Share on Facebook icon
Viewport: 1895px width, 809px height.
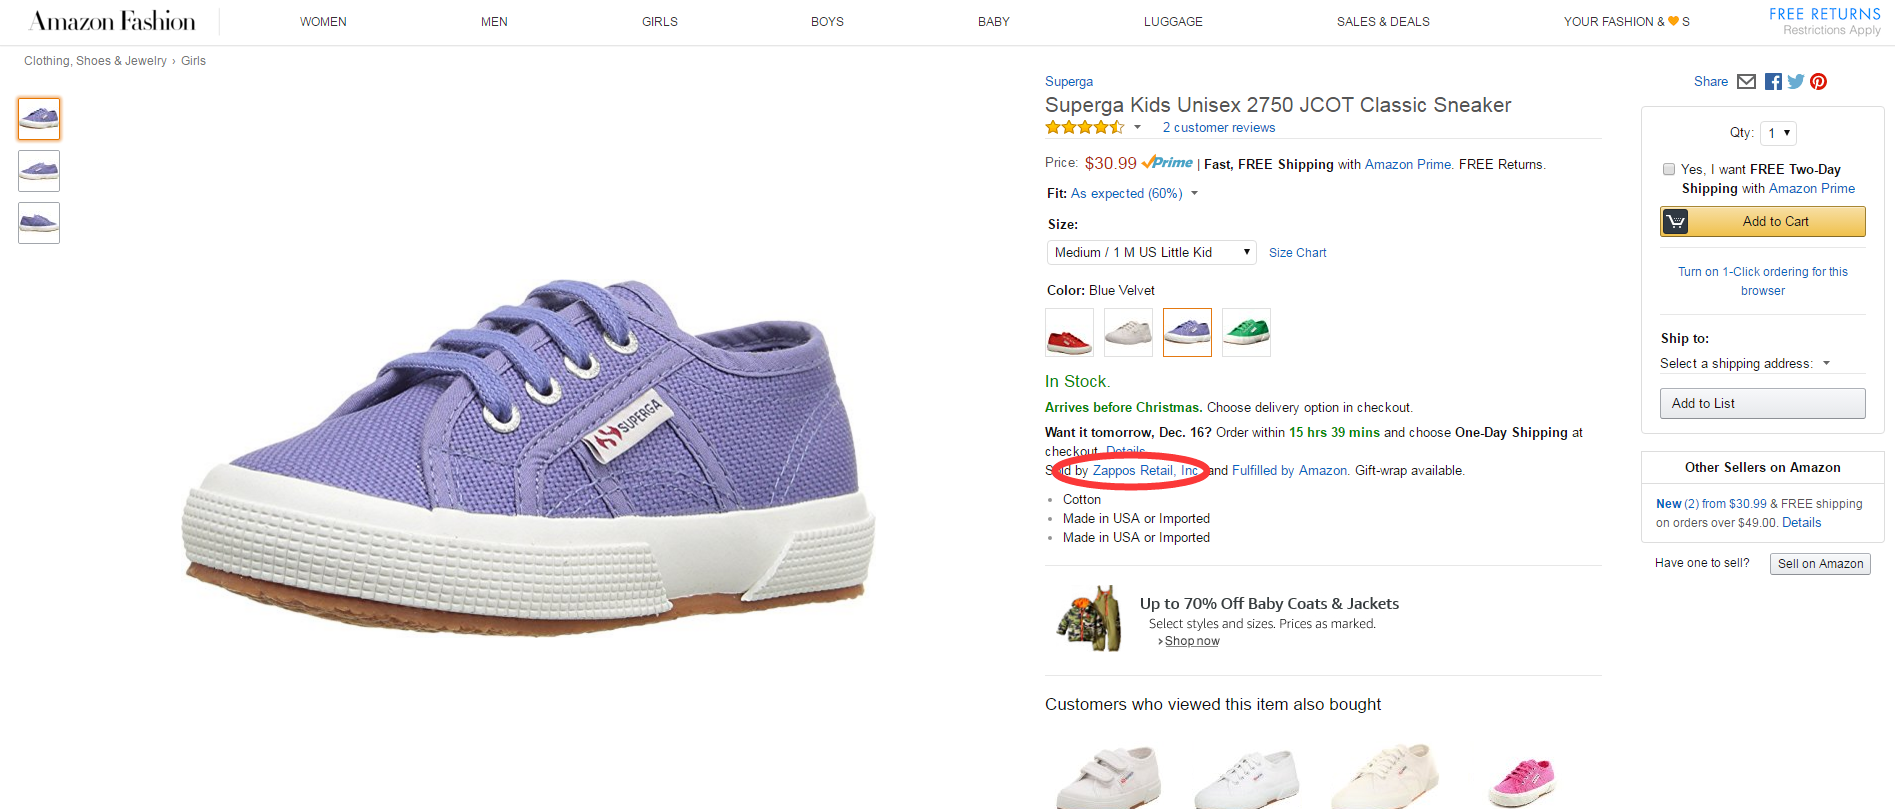1773,82
